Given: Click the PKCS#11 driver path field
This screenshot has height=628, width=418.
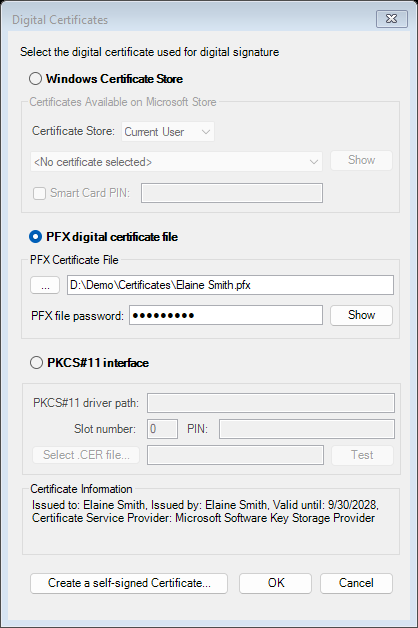Looking at the screenshot, I should coord(271,403).
